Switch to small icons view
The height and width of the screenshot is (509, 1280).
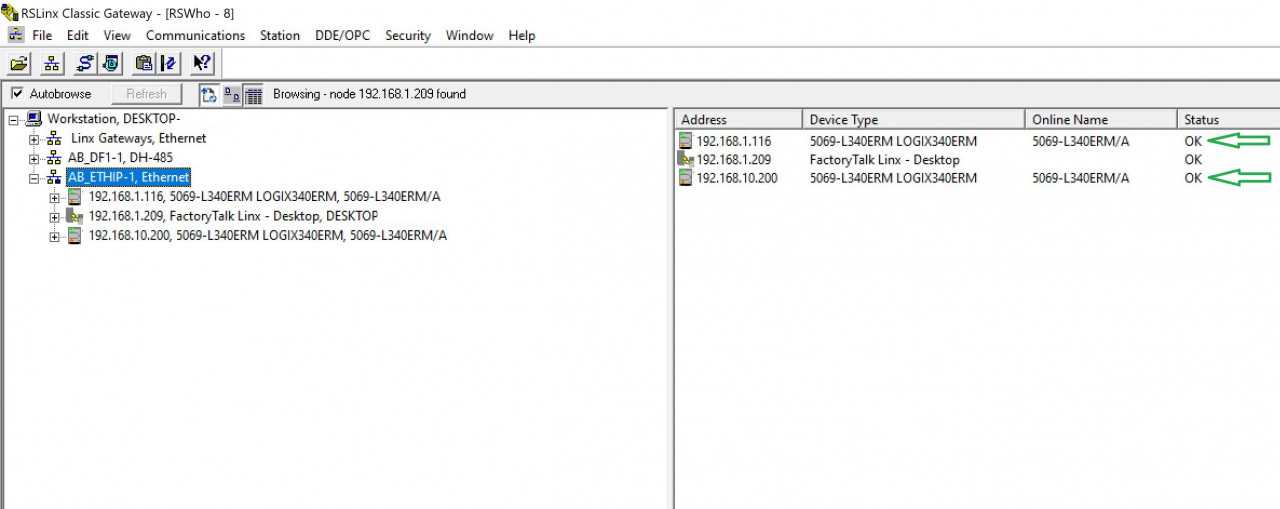[x=231, y=94]
